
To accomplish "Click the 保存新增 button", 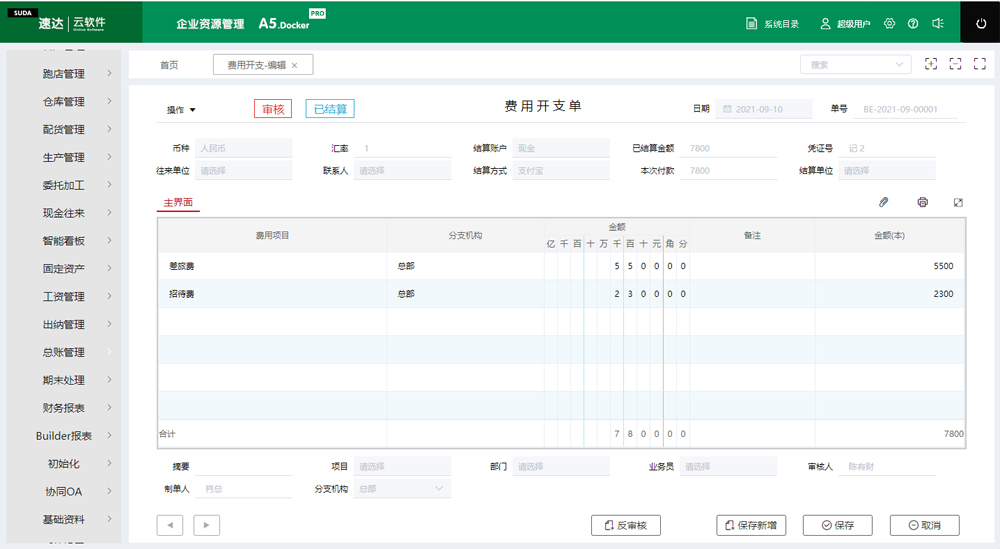I will (751, 525).
